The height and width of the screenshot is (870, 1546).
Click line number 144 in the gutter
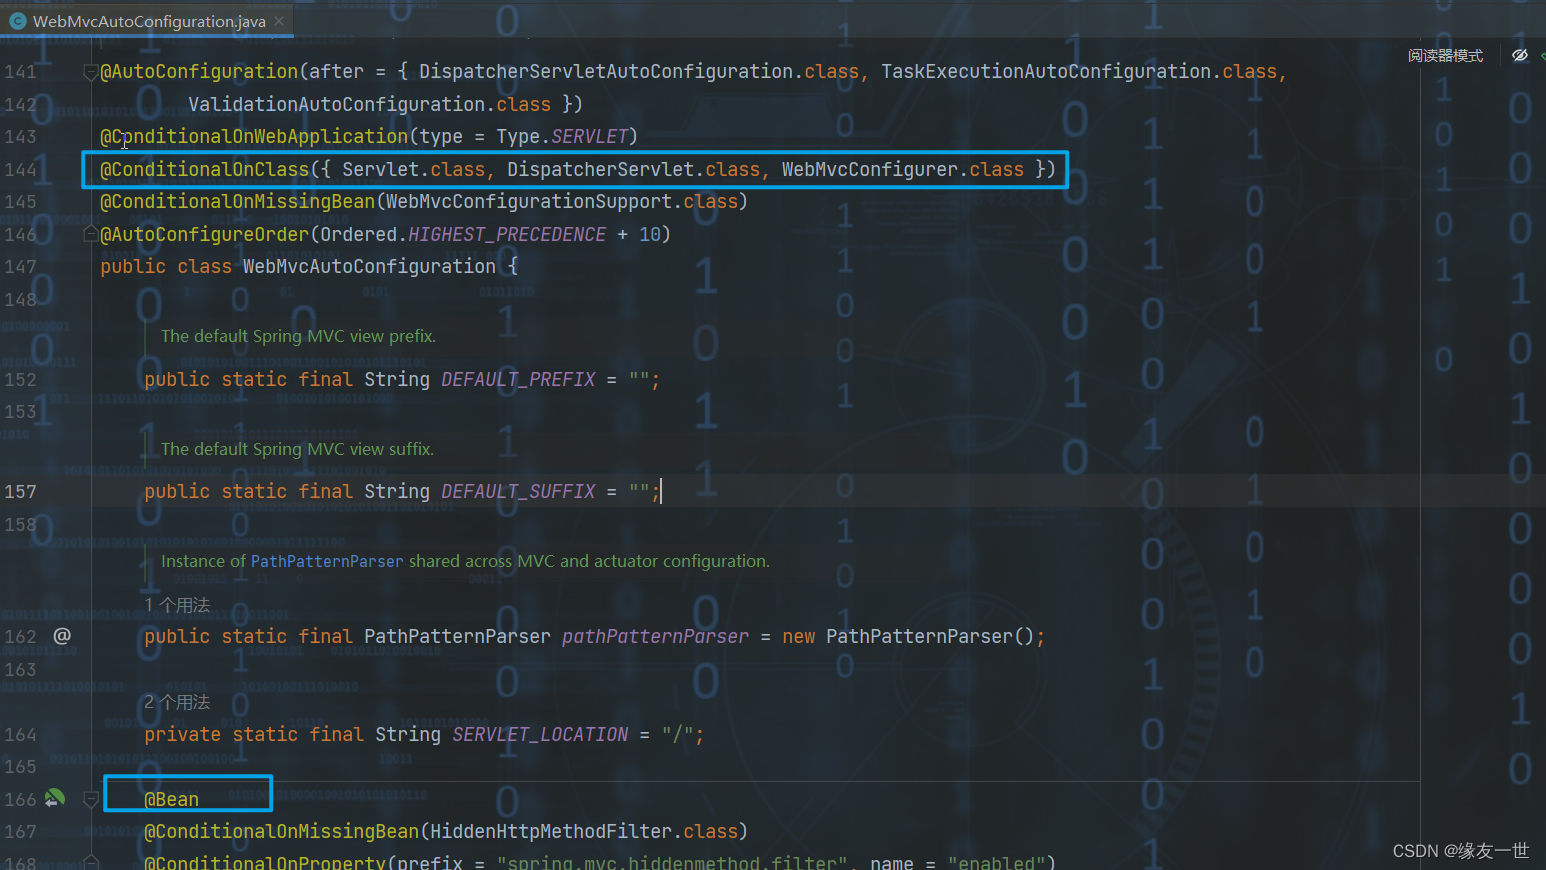pyautogui.click(x=20, y=170)
